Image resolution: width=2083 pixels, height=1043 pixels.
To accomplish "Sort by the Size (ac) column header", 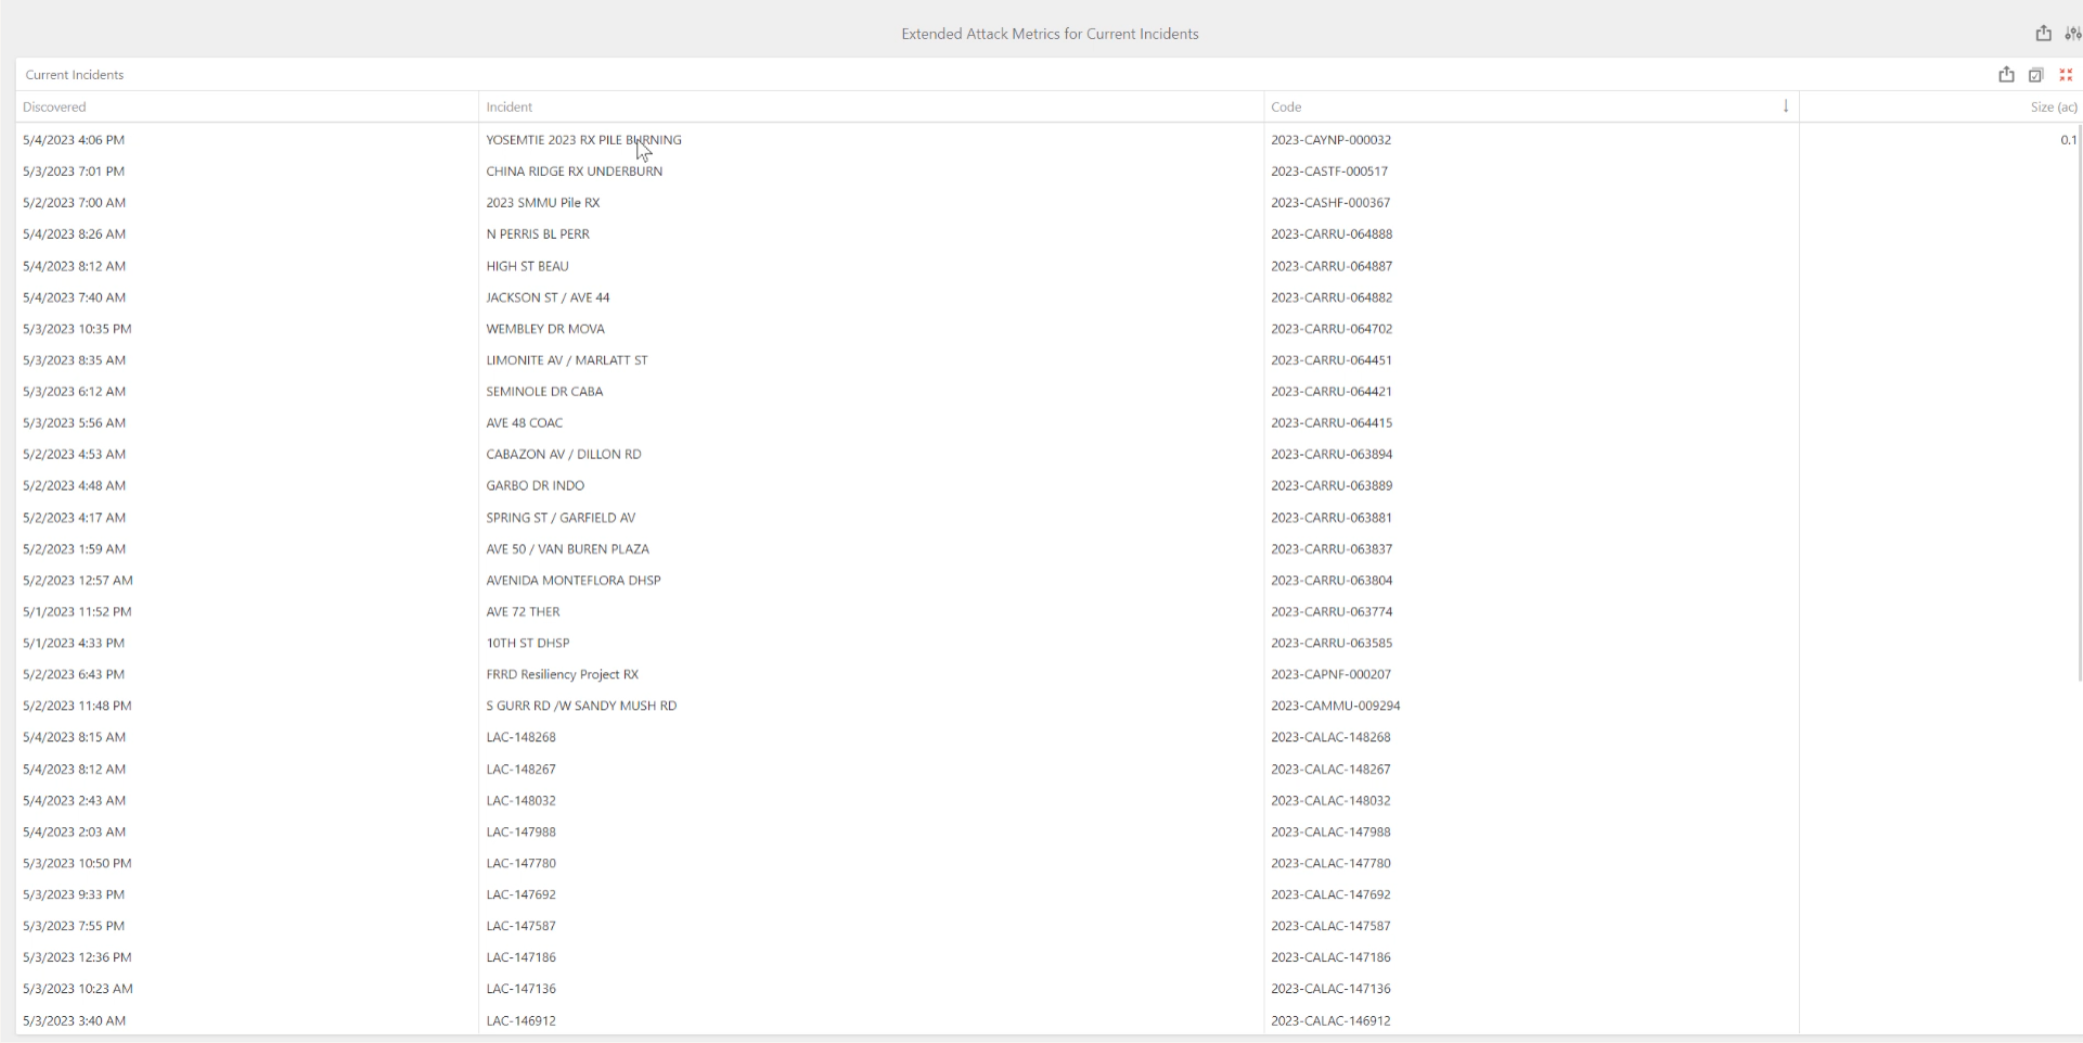I will point(2053,107).
